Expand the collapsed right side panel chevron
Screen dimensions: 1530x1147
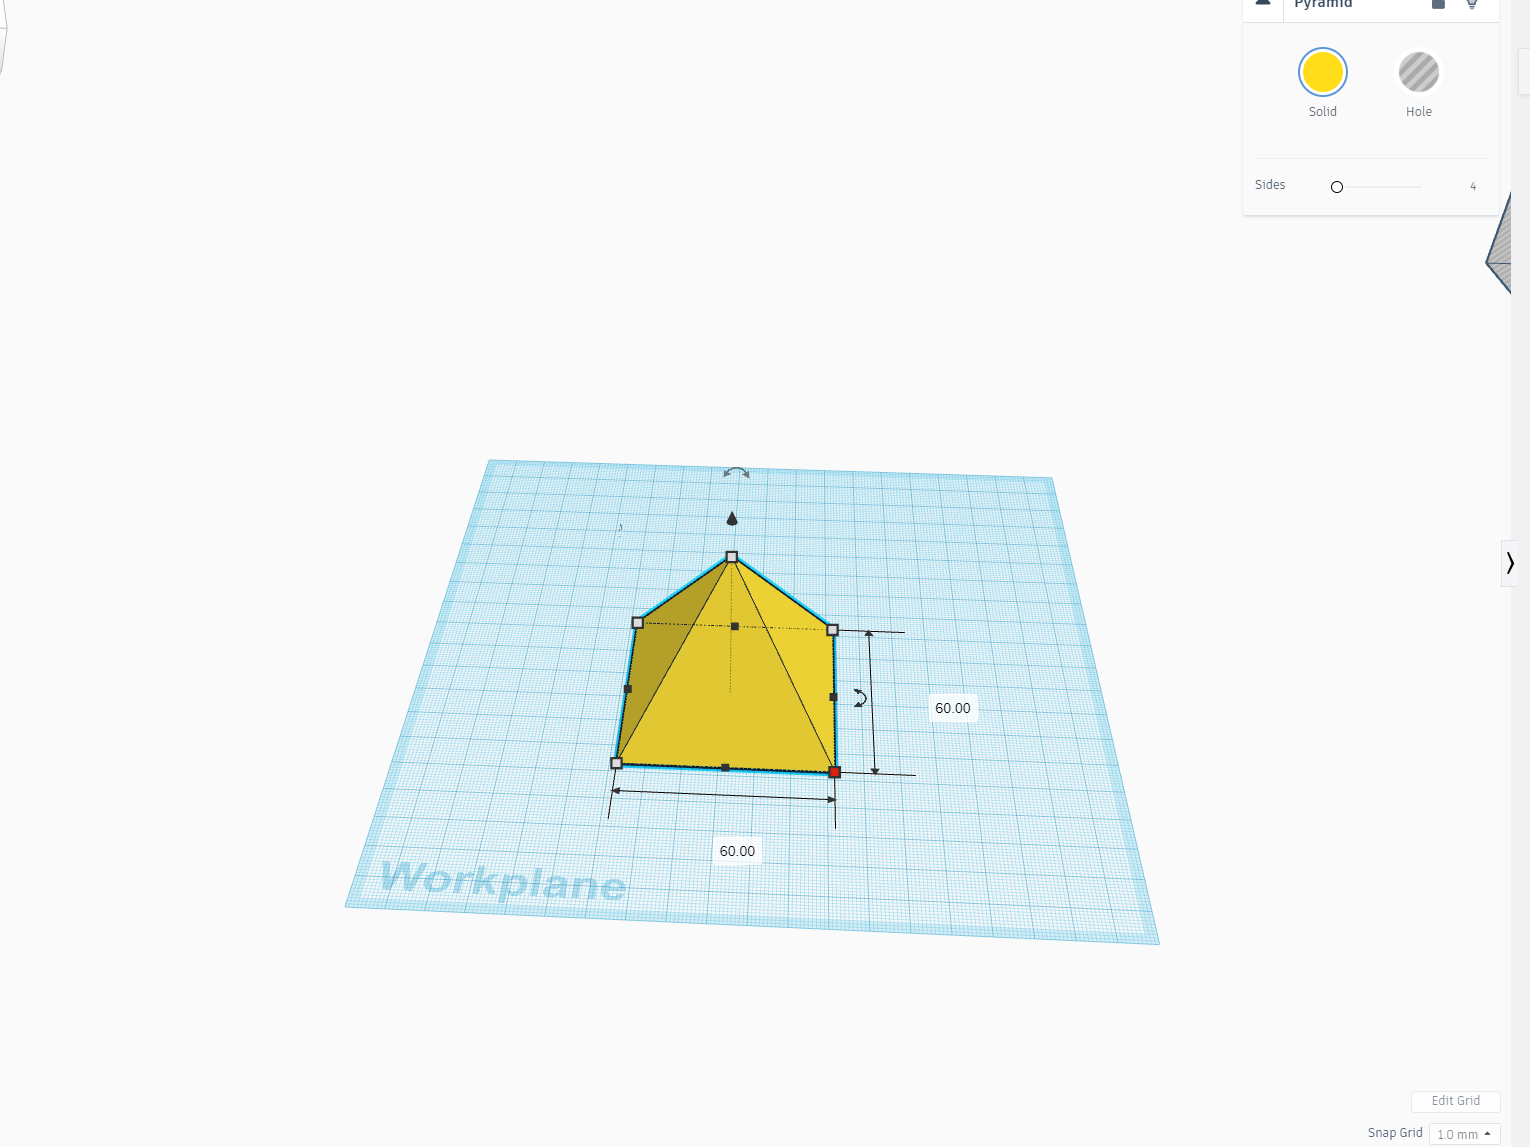point(1510,563)
